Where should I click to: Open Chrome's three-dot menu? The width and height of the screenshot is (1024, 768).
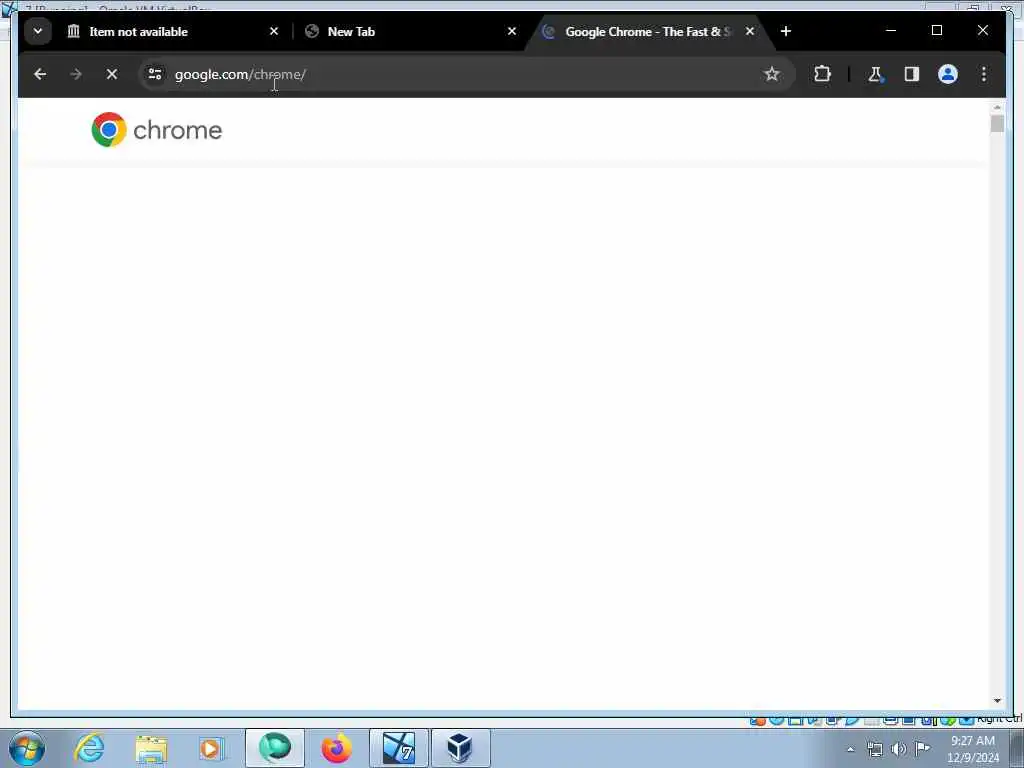984,74
